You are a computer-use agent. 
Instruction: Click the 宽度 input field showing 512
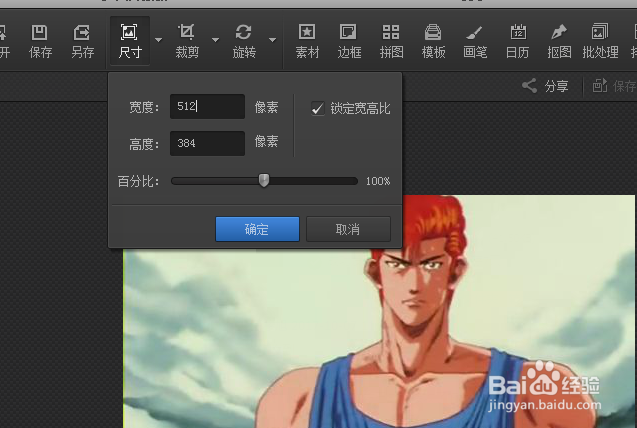pyautogui.click(x=207, y=106)
